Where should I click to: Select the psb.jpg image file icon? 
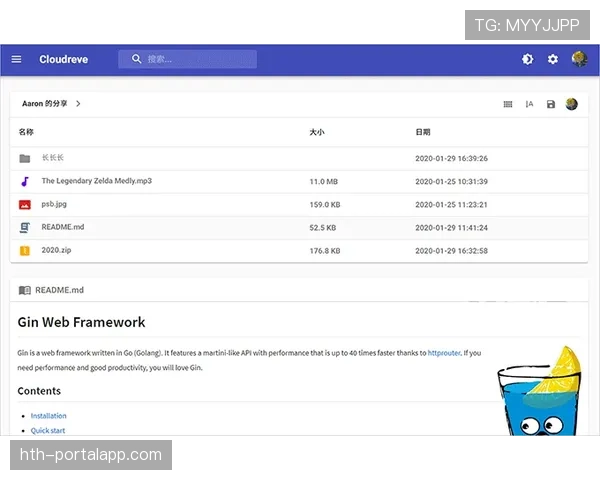25,204
